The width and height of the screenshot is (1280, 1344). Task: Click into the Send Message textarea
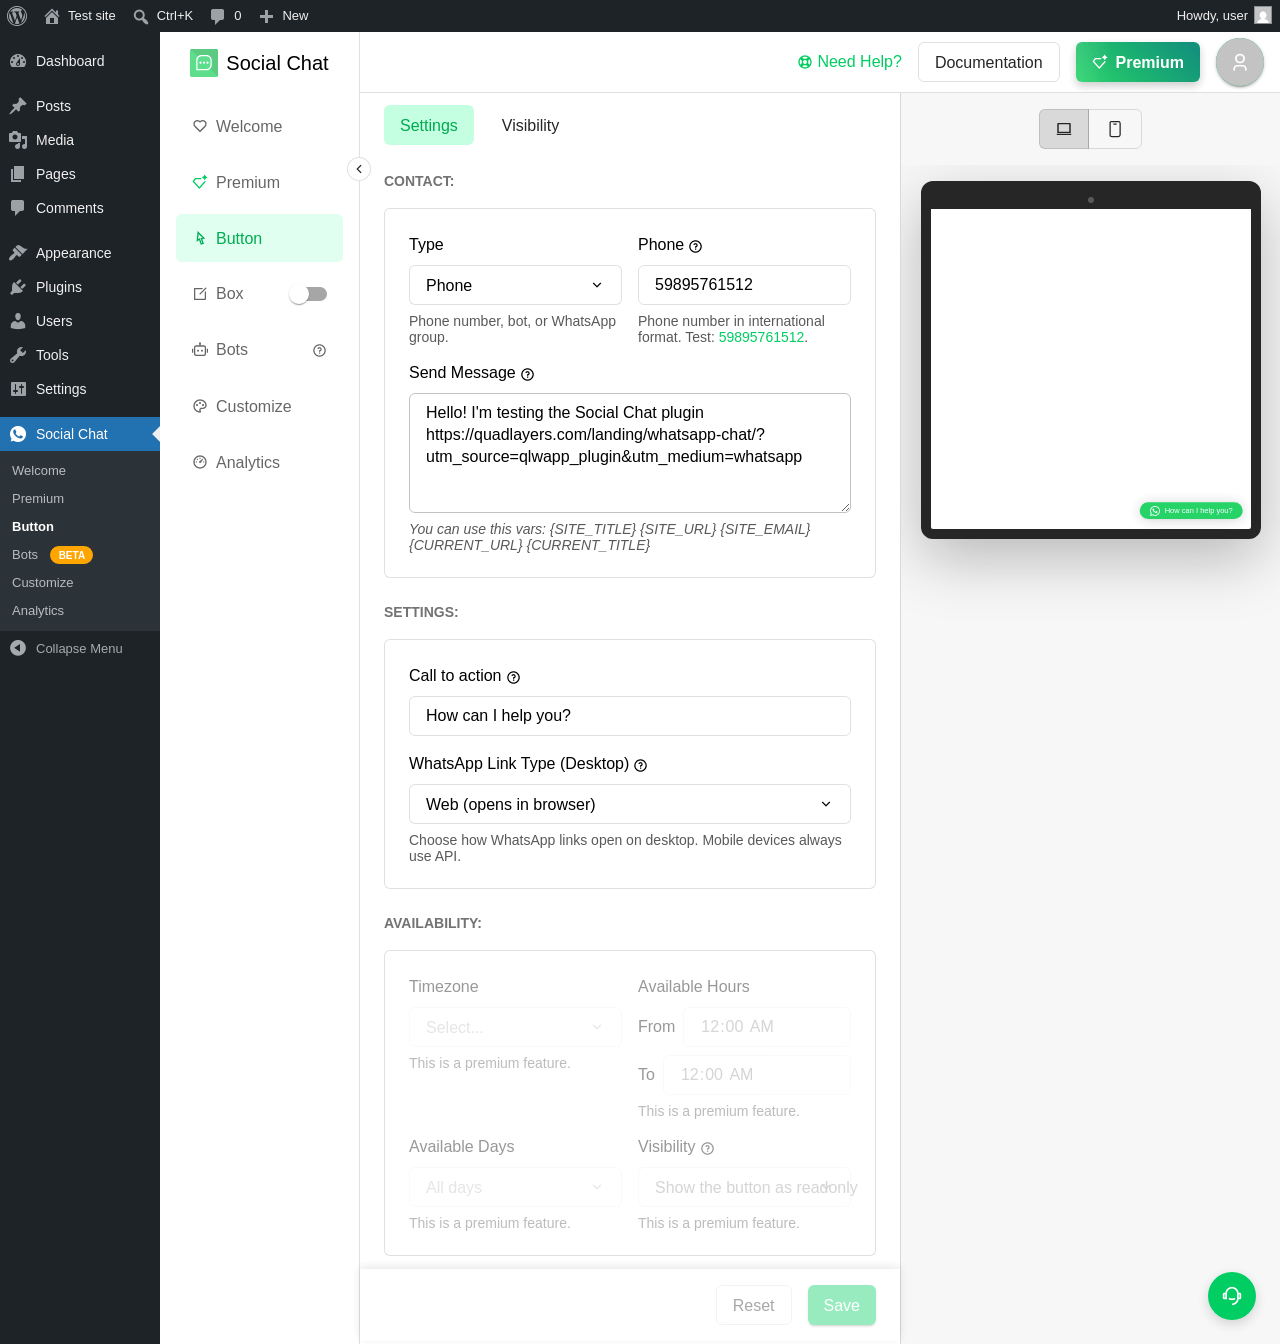click(630, 453)
